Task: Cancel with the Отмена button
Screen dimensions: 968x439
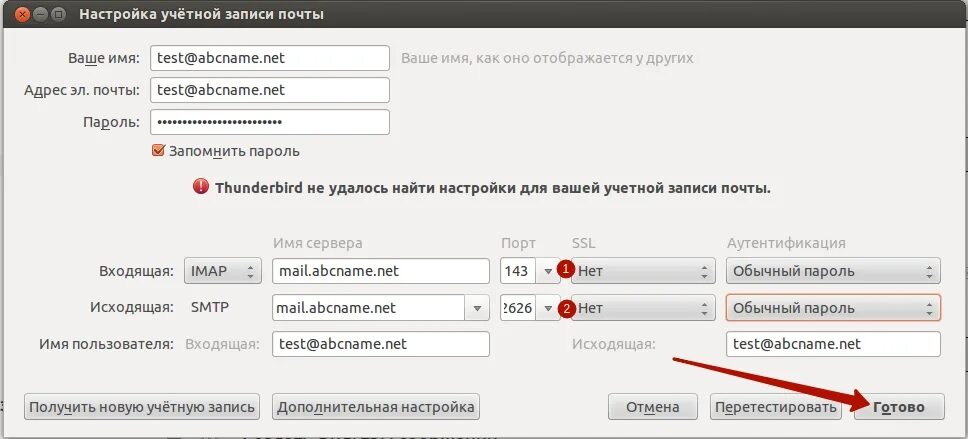Action: tap(653, 407)
